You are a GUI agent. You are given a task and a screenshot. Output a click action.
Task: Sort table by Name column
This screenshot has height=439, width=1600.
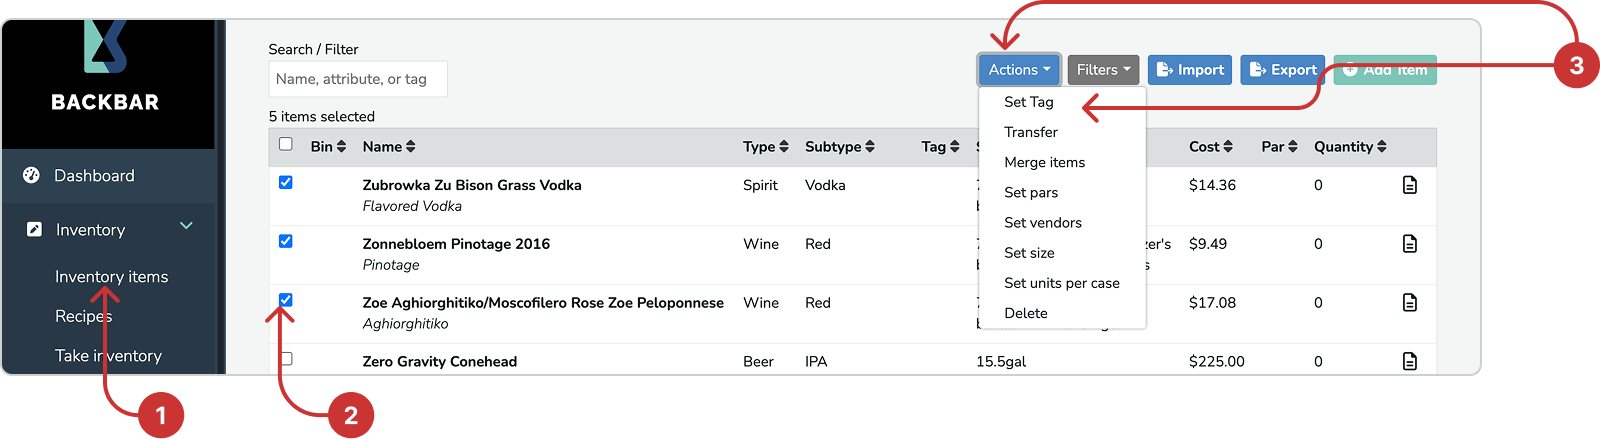pos(389,147)
